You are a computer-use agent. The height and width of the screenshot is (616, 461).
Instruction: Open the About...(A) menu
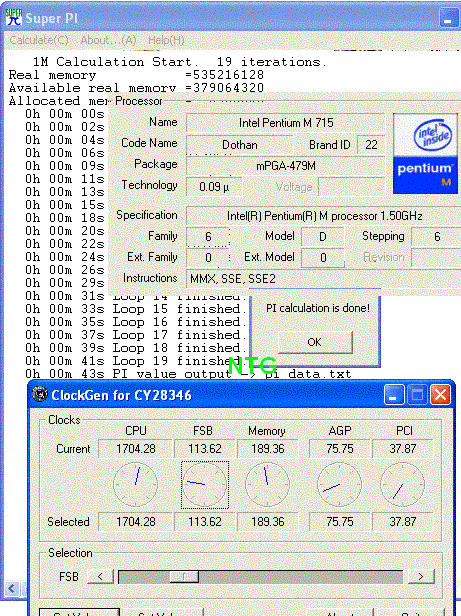(108, 40)
